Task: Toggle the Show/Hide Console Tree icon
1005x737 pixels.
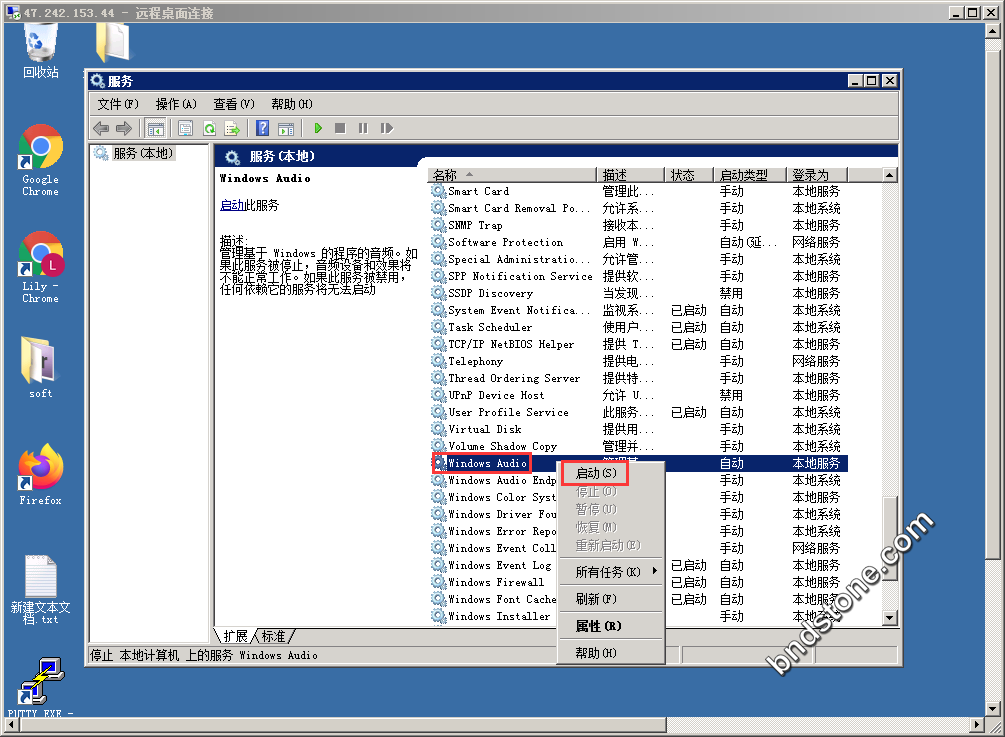Action: [155, 128]
